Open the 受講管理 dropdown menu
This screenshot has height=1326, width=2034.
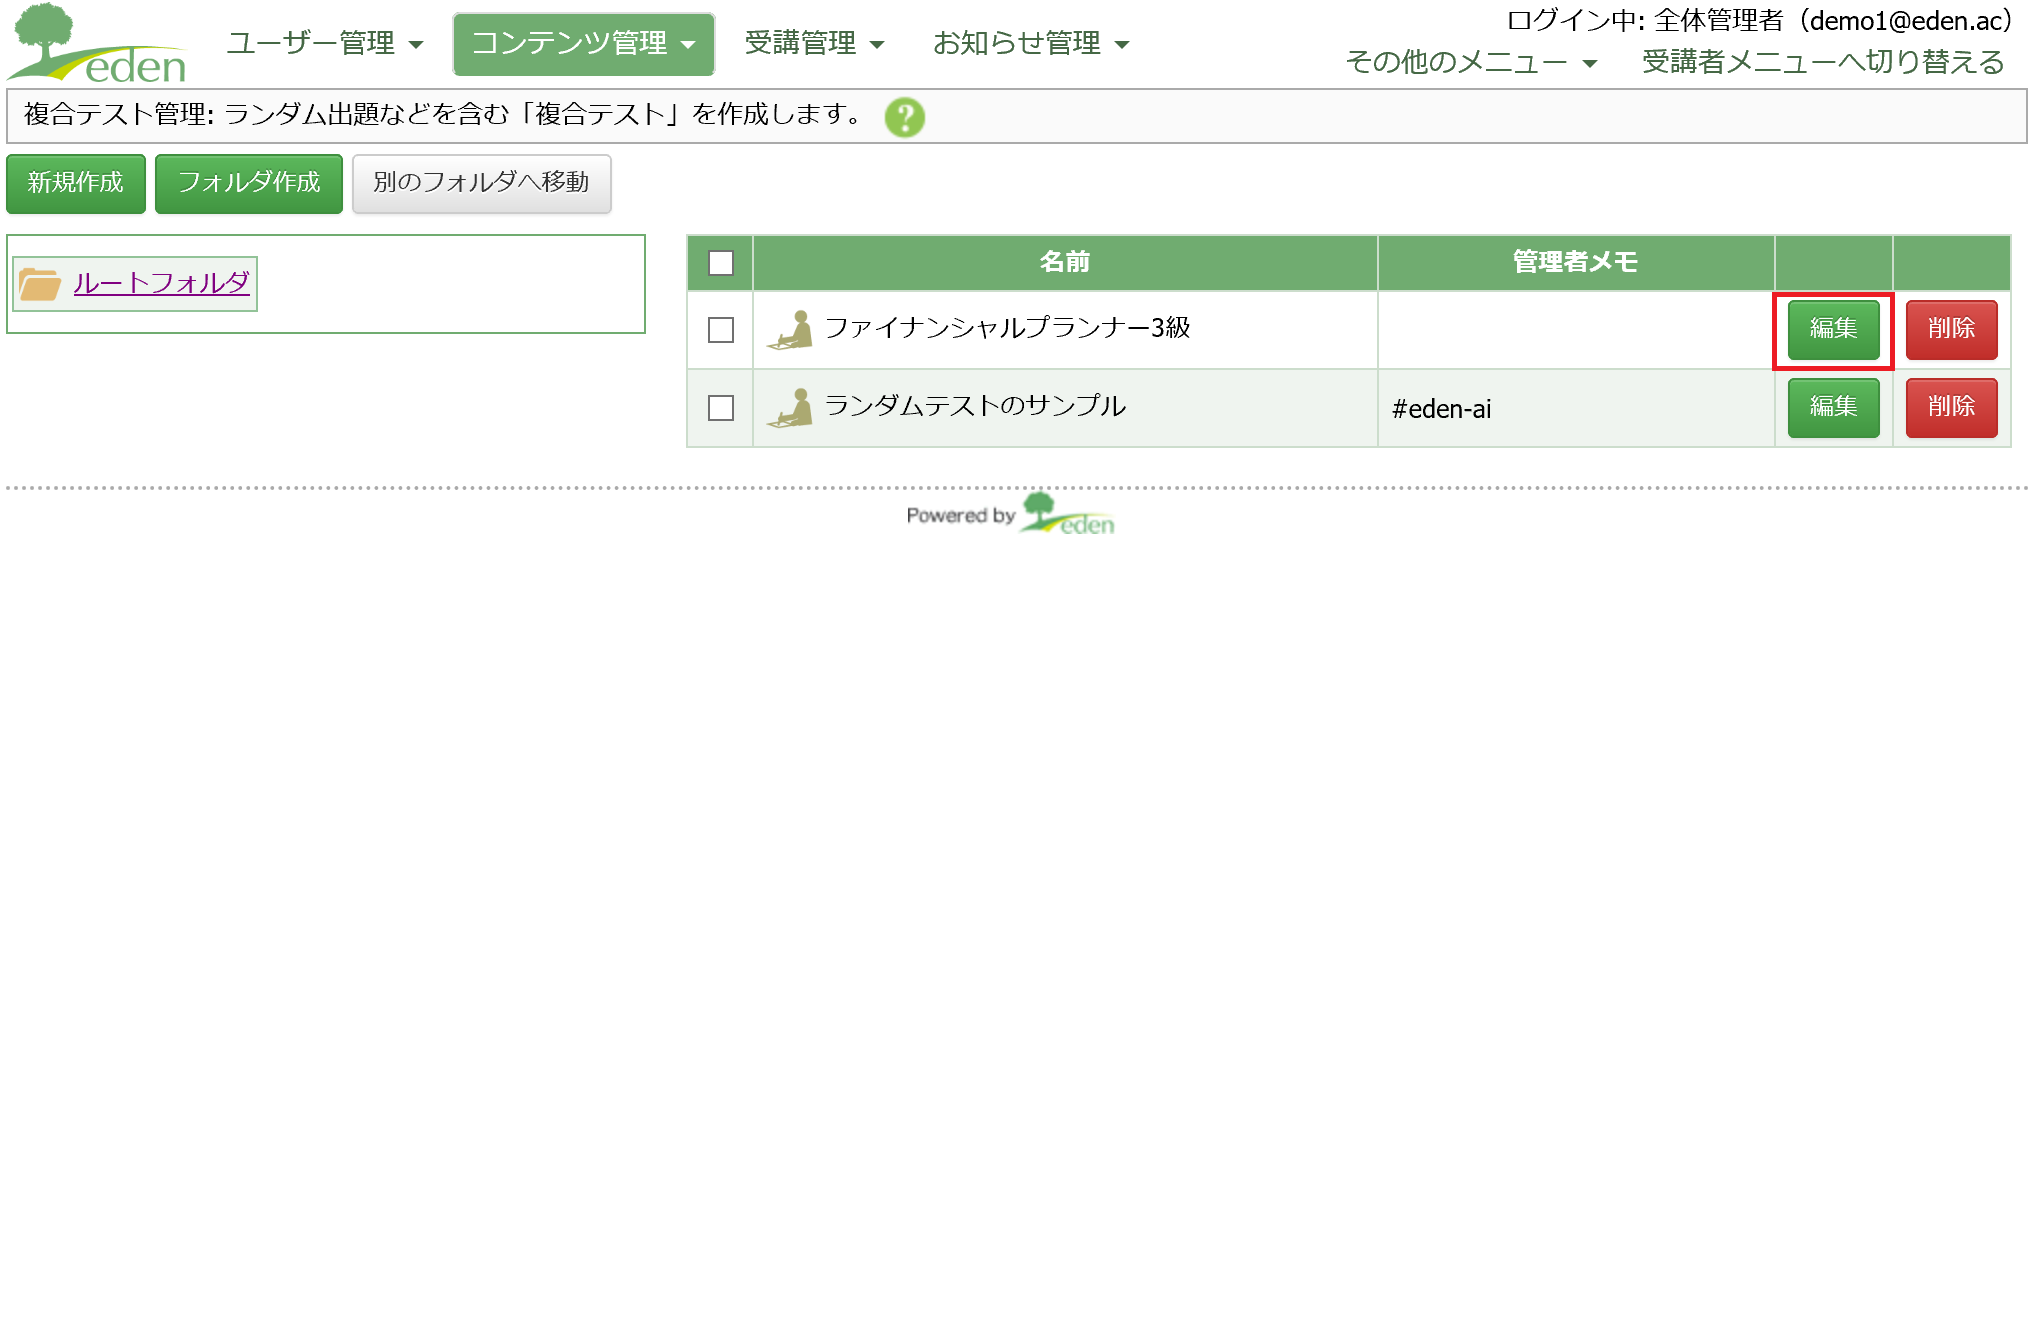click(814, 43)
